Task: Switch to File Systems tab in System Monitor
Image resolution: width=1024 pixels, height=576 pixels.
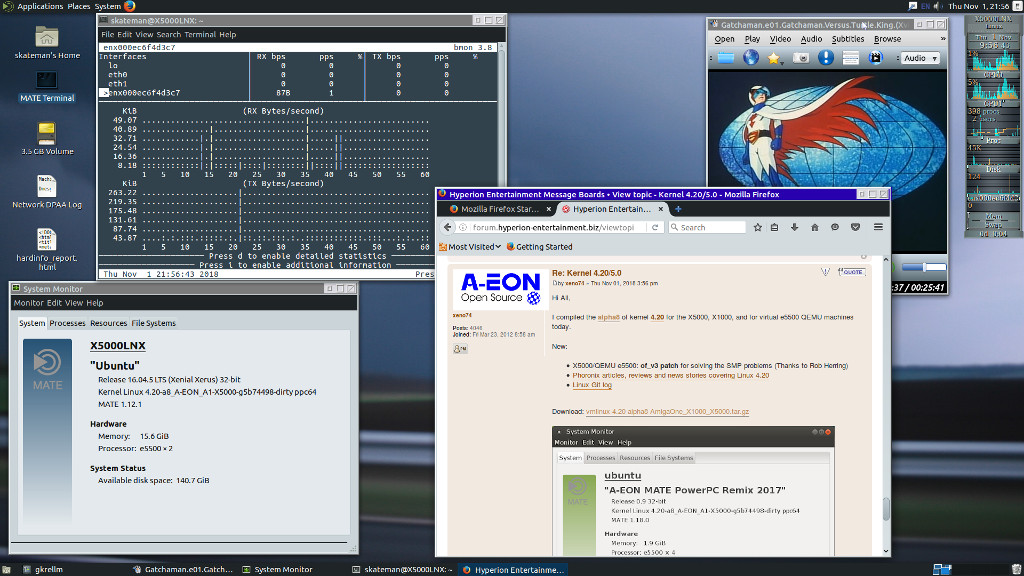Action: coord(153,323)
